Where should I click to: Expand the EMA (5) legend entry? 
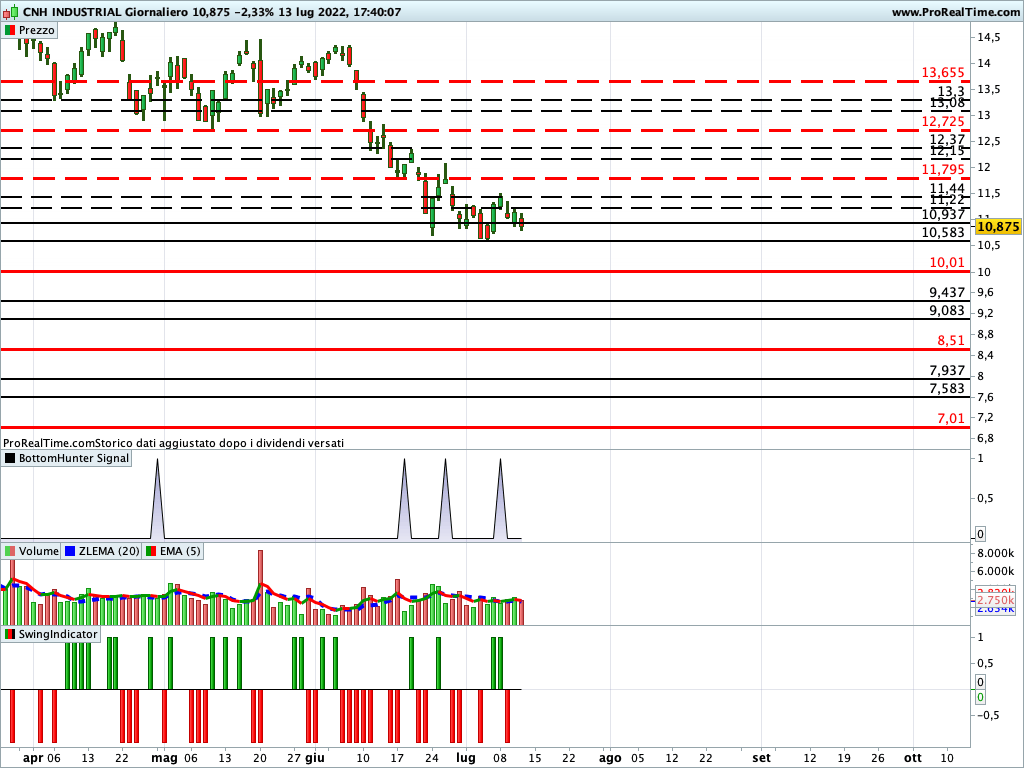pos(178,551)
